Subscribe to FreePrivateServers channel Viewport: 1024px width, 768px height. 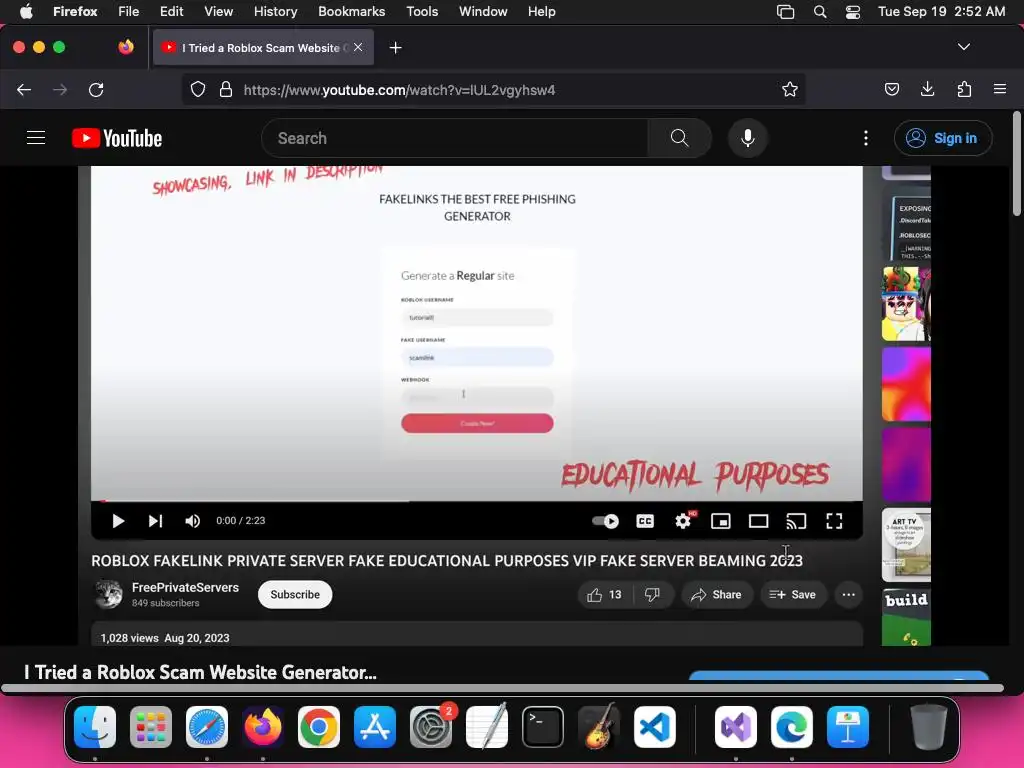tap(295, 595)
